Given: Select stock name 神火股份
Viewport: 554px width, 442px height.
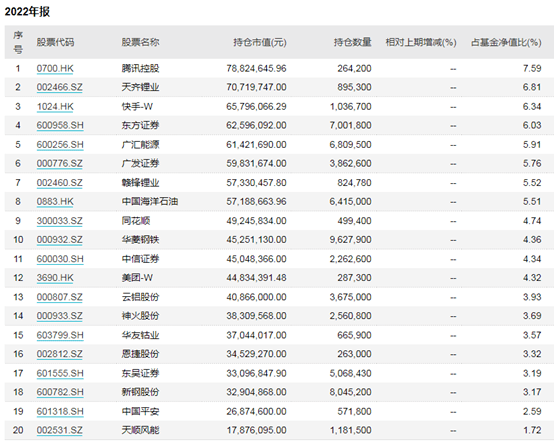Looking at the screenshot, I should click(x=140, y=316).
